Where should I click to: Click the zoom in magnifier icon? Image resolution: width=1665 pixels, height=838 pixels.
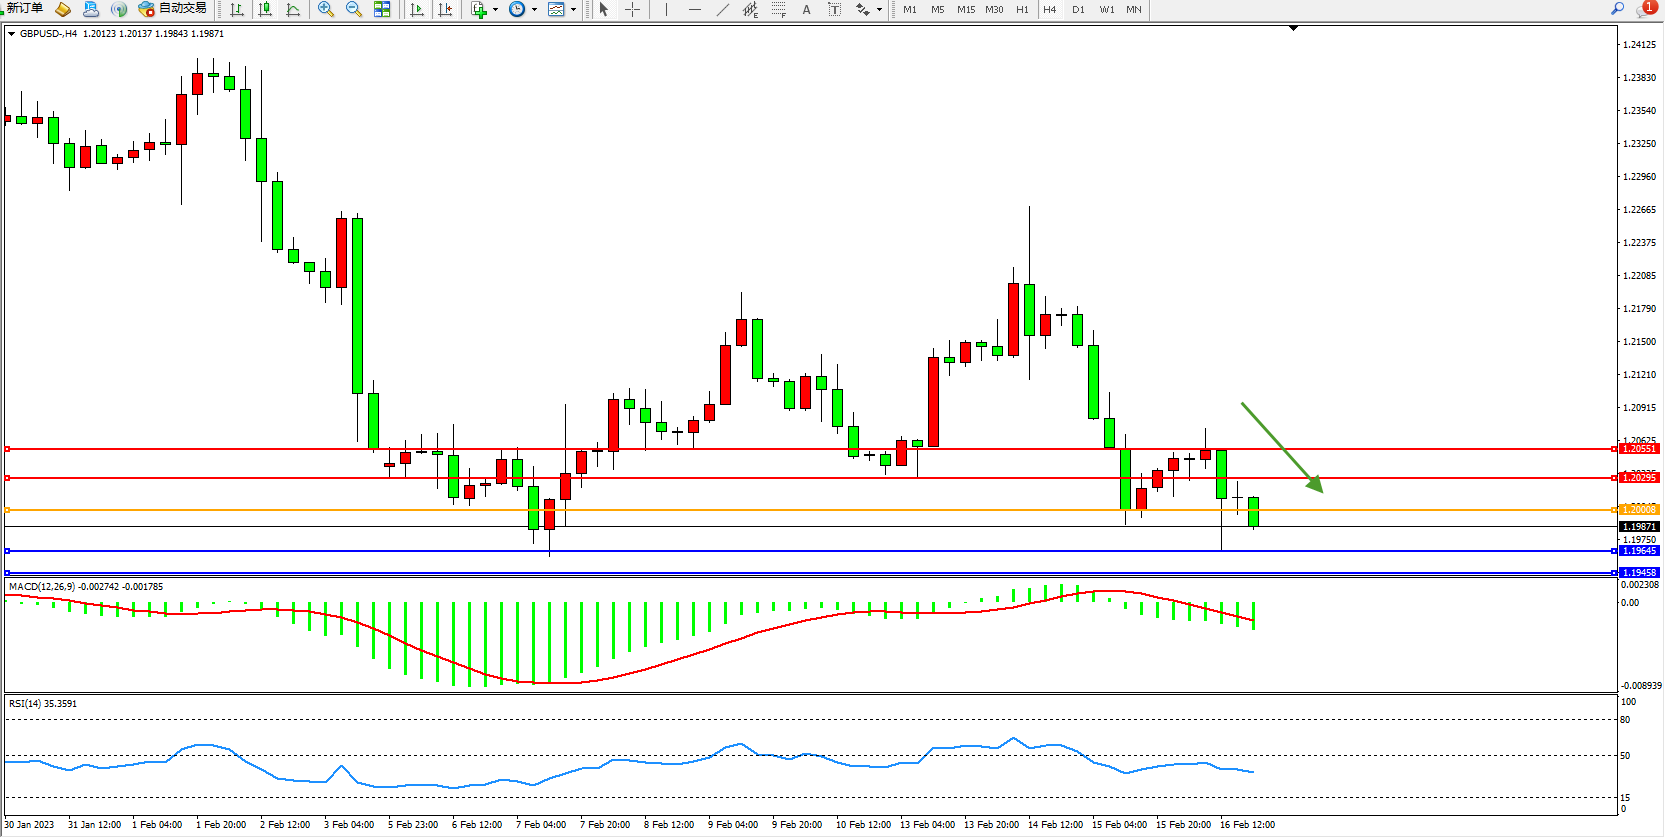pyautogui.click(x=325, y=9)
